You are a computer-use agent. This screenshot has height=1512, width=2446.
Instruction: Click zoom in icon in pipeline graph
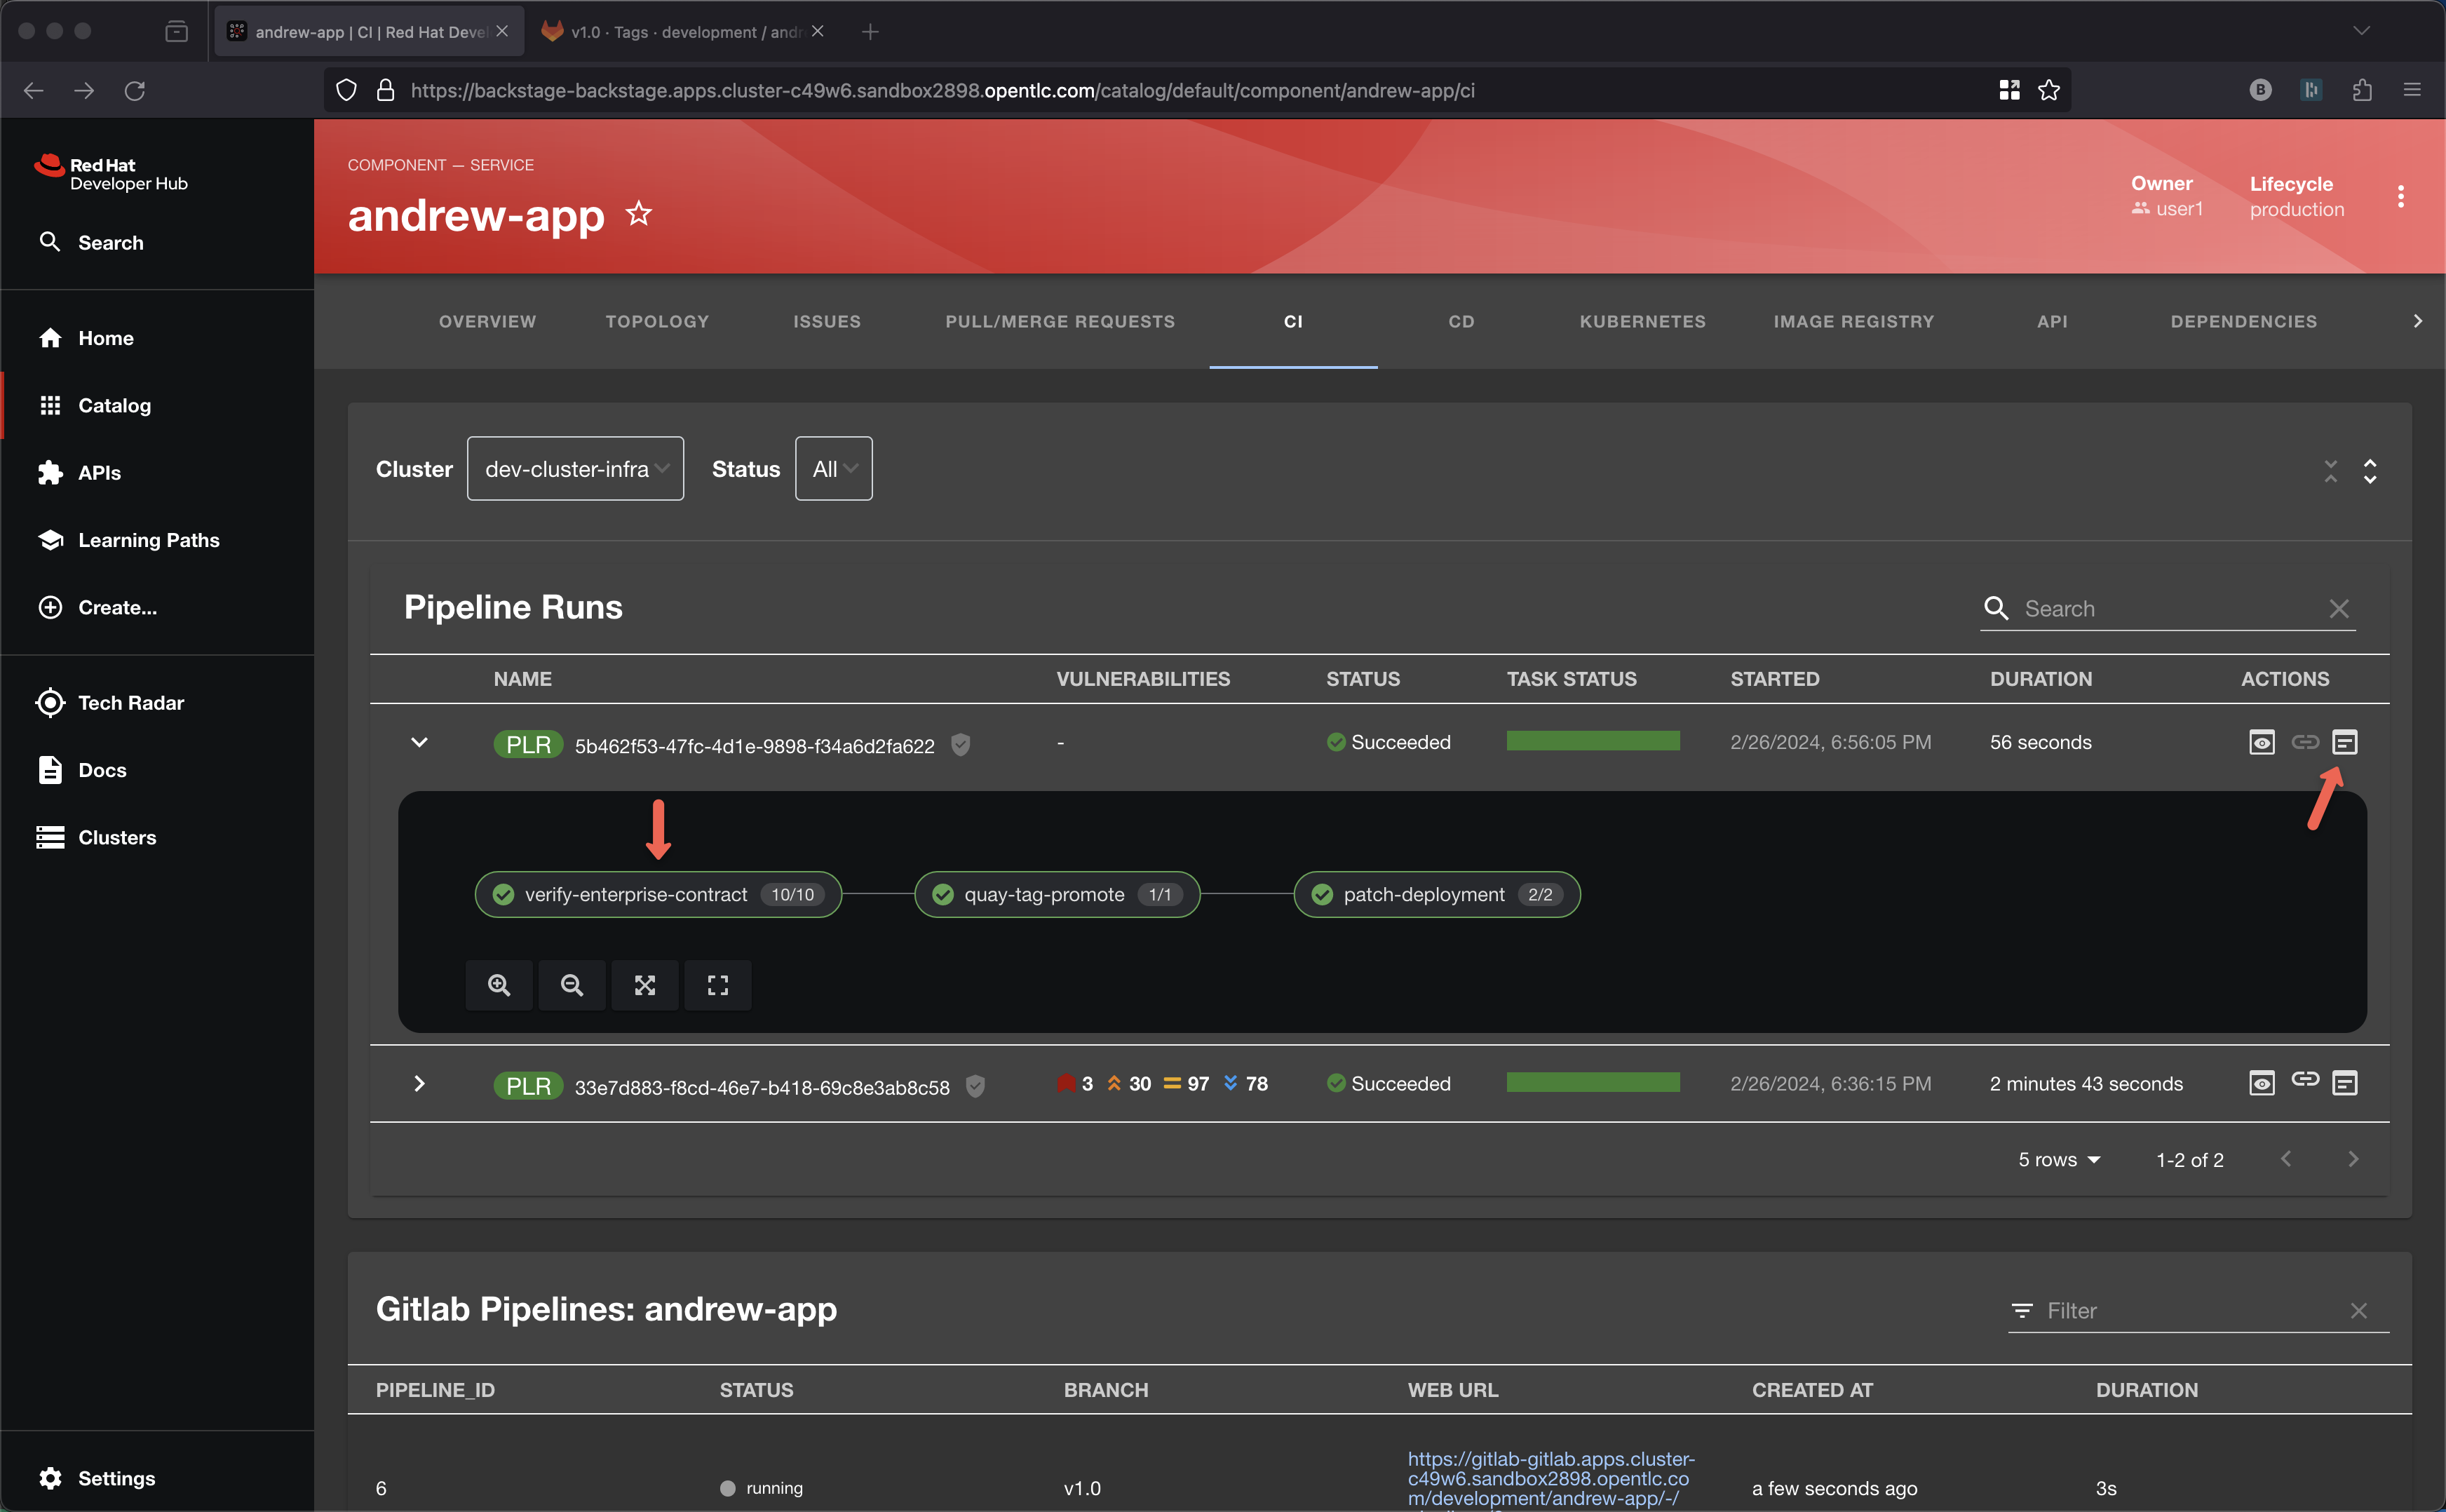click(499, 985)
